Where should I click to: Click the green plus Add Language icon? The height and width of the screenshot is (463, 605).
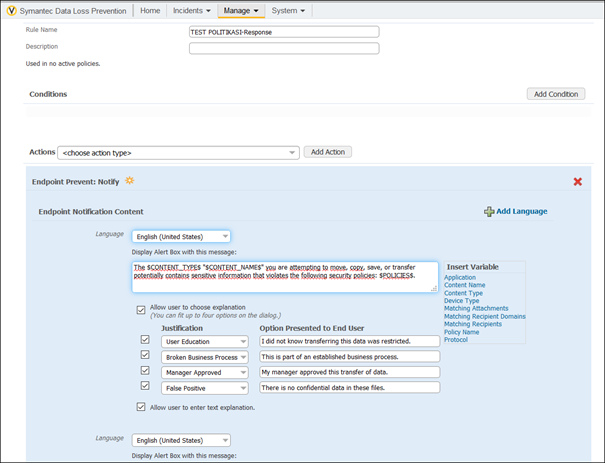[489, 211]
